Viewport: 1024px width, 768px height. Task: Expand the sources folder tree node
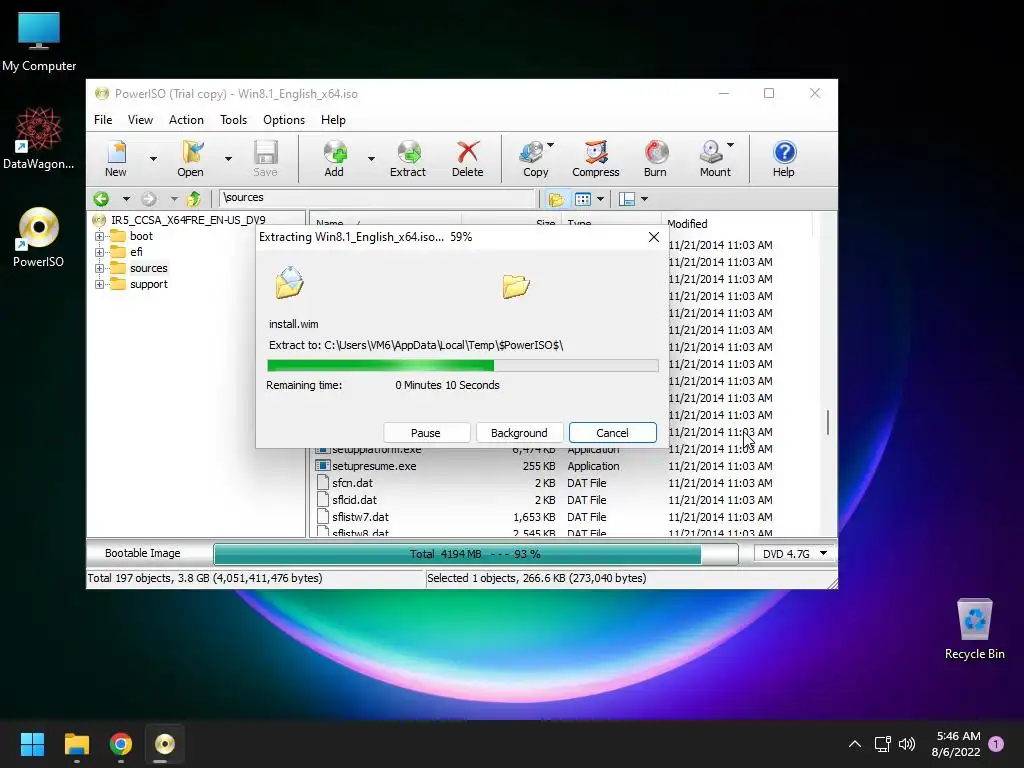pyautogui.click(x=99, y=268)
